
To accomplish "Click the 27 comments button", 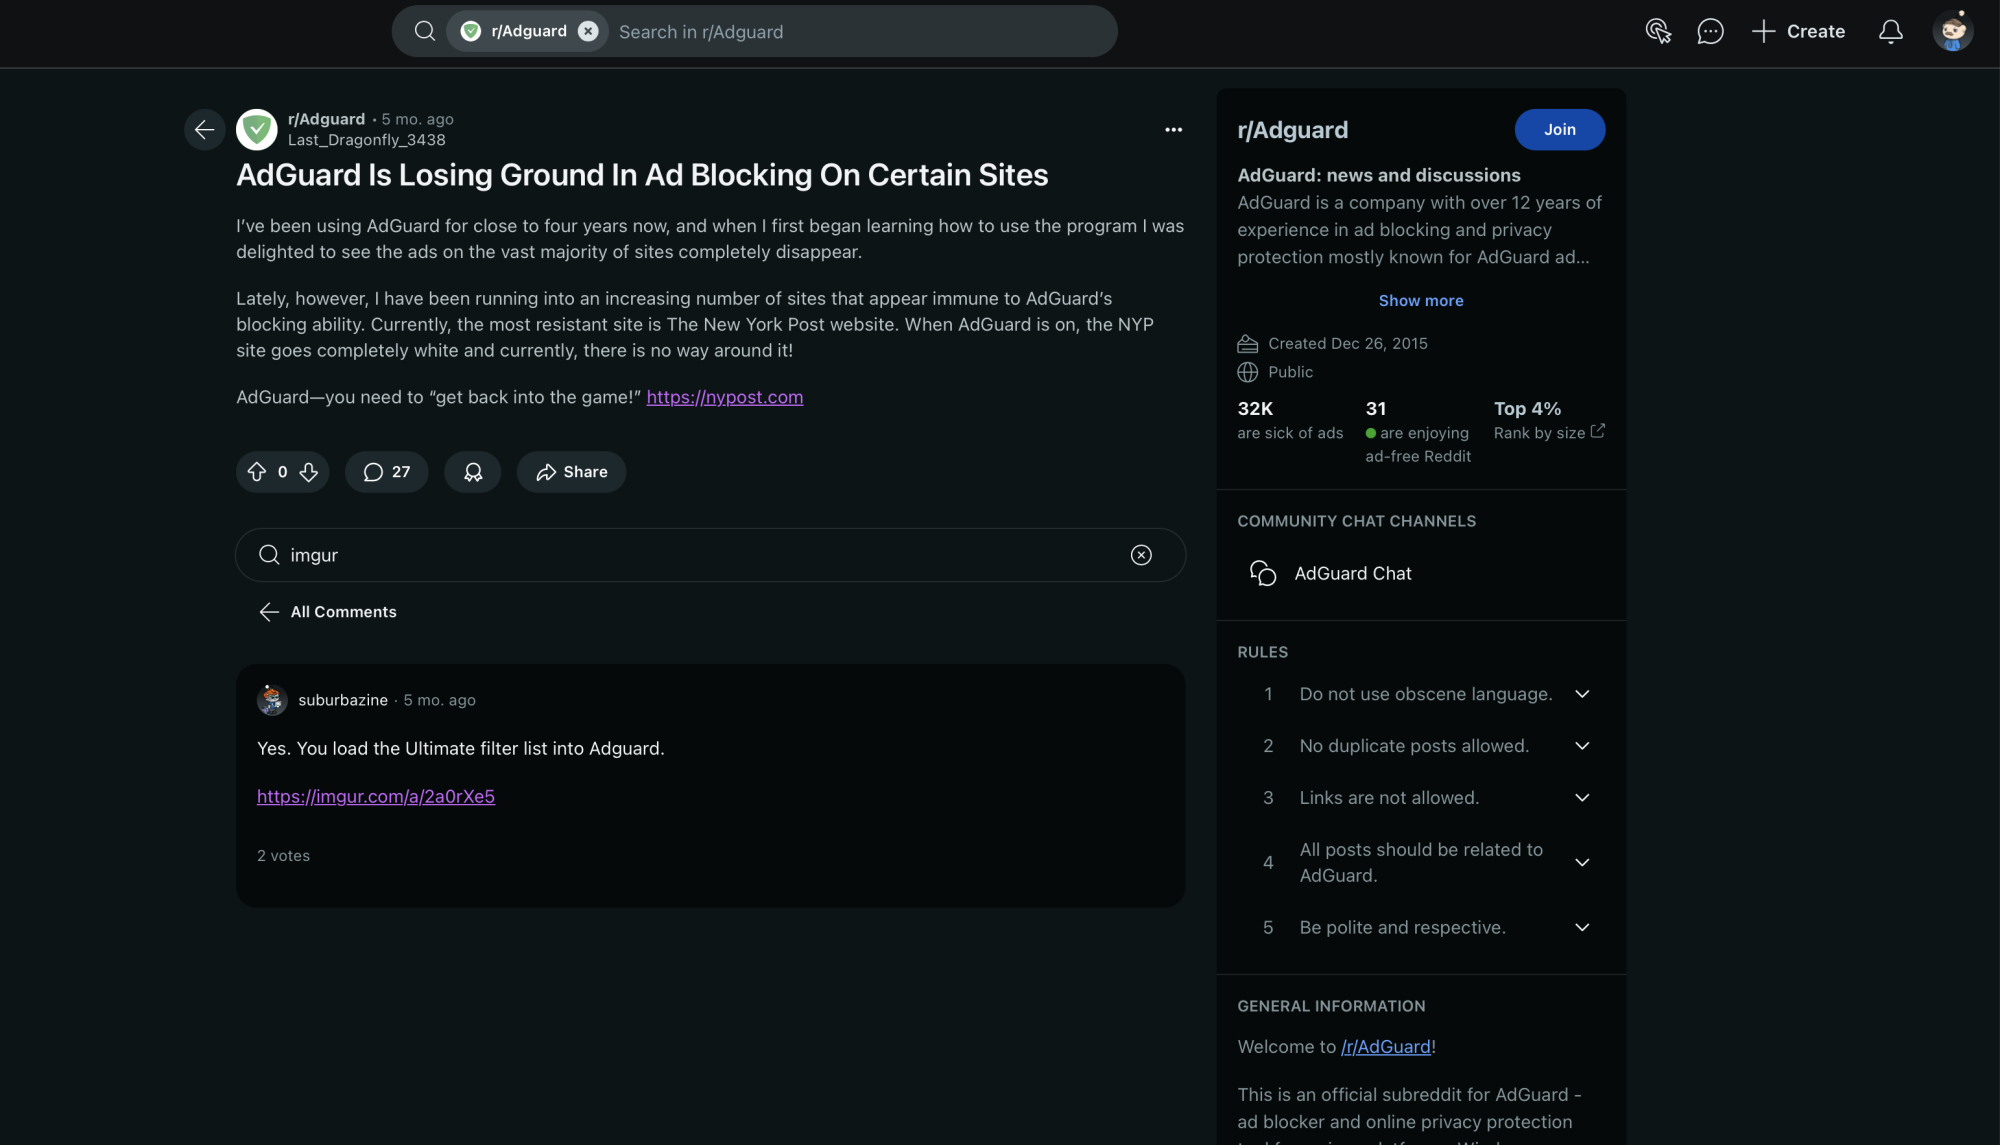I will (387, 472).
